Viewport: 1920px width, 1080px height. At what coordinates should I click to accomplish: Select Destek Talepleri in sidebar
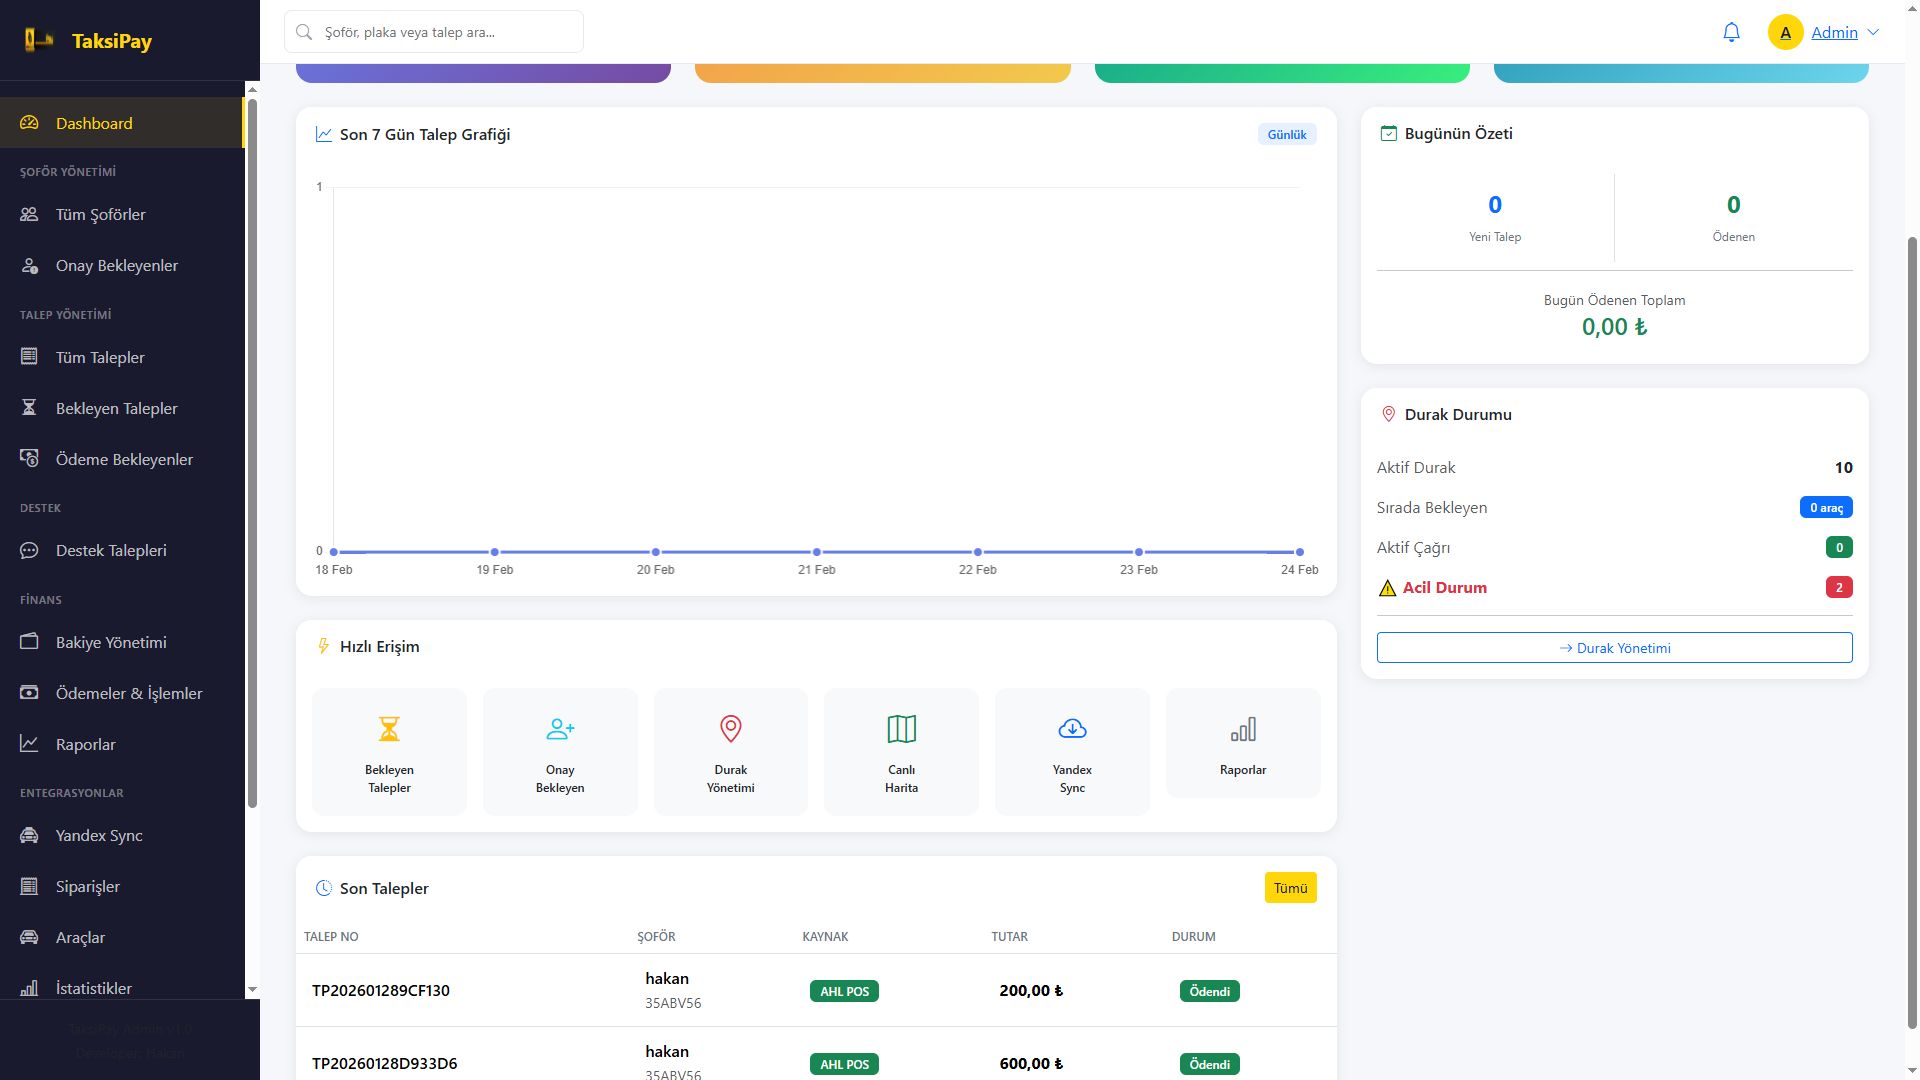tap(111, 550)
